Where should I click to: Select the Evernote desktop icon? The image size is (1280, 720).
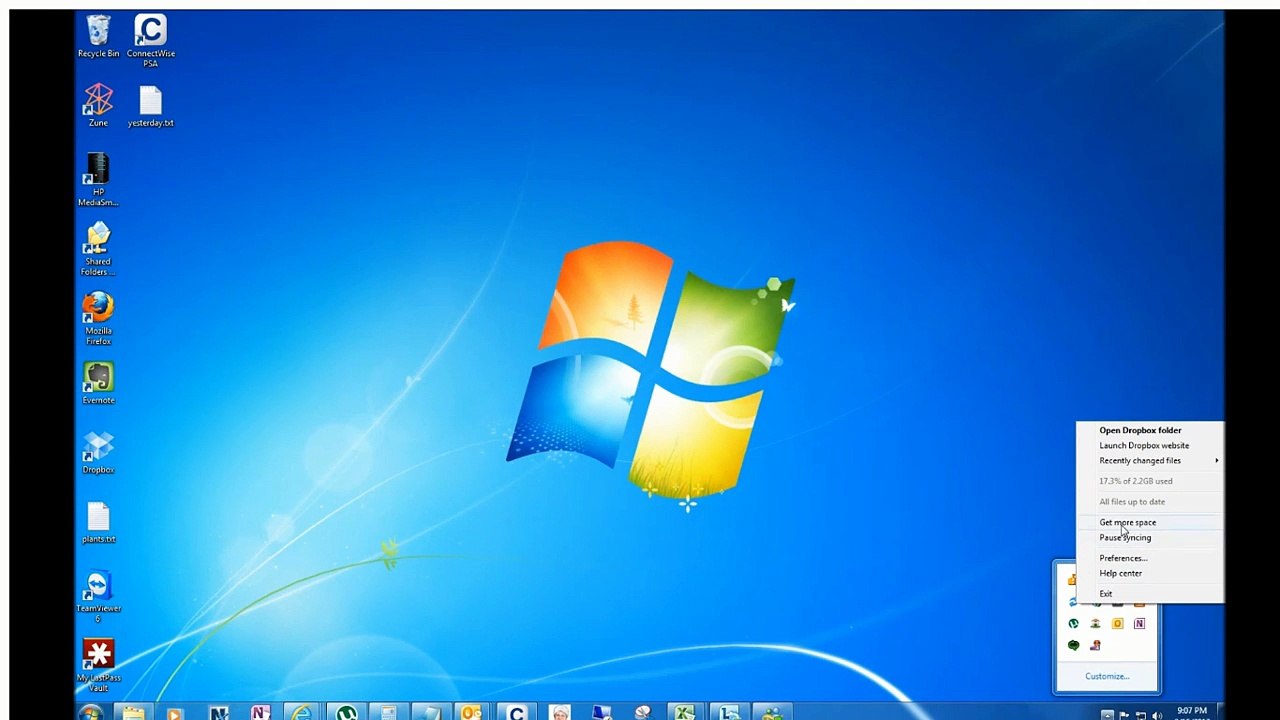coord(98,383)
